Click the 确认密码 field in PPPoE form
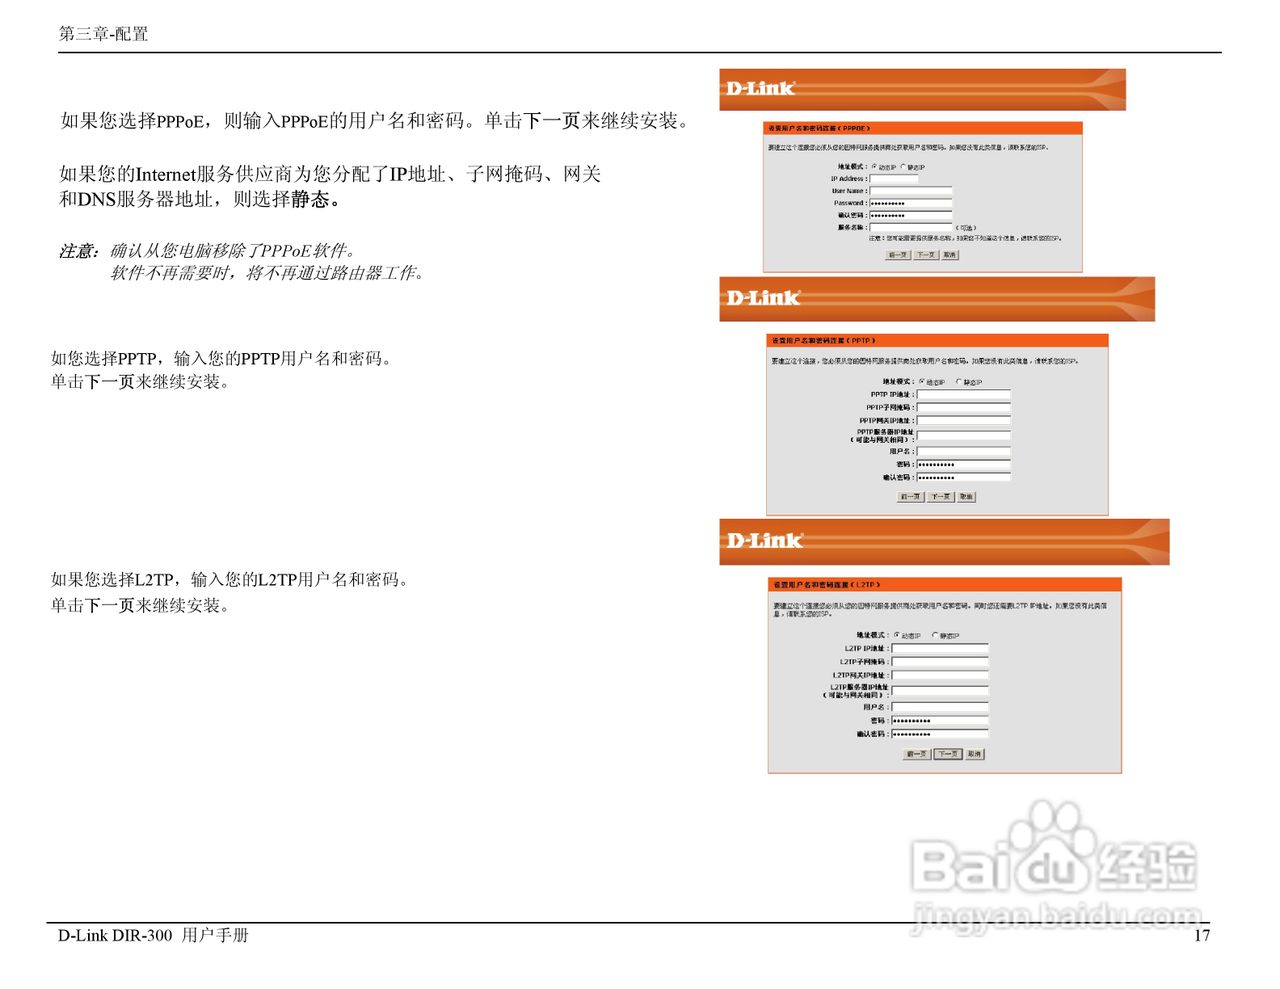 pos(911,215)
